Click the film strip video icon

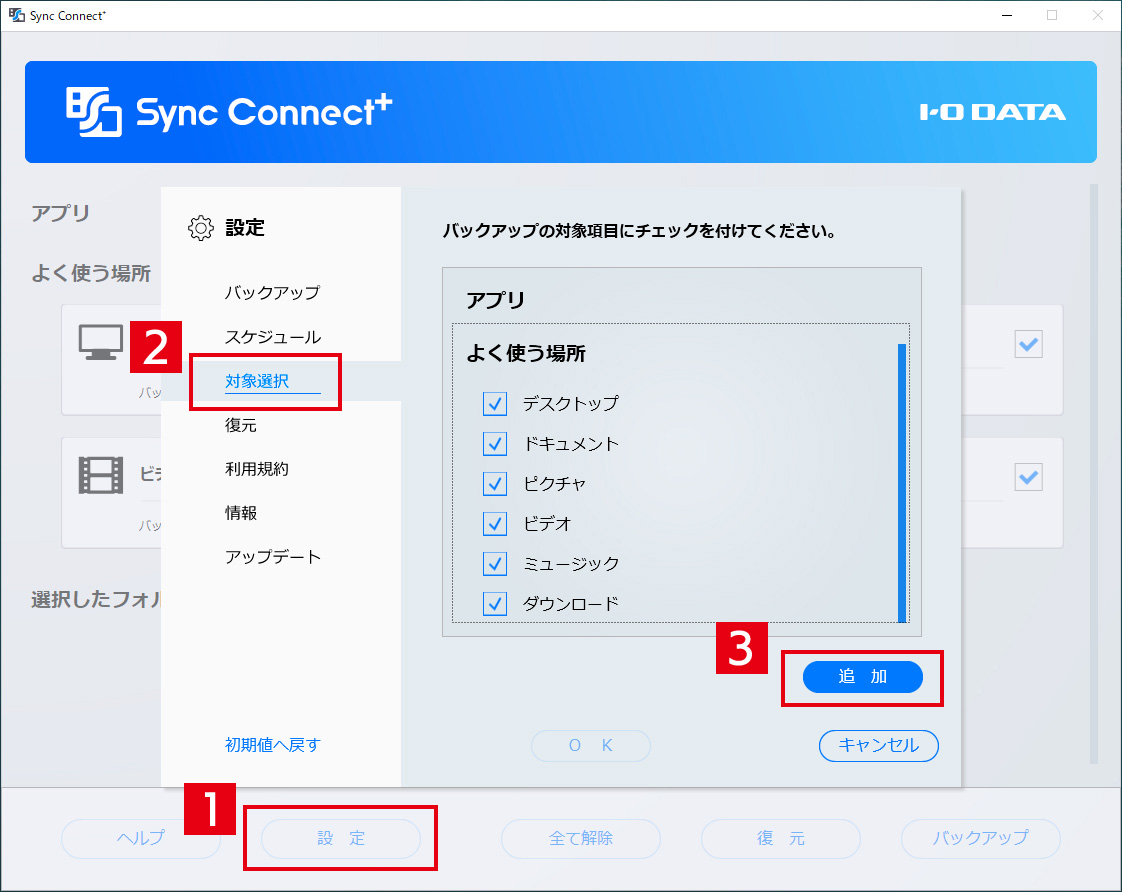tap(101, 475)
